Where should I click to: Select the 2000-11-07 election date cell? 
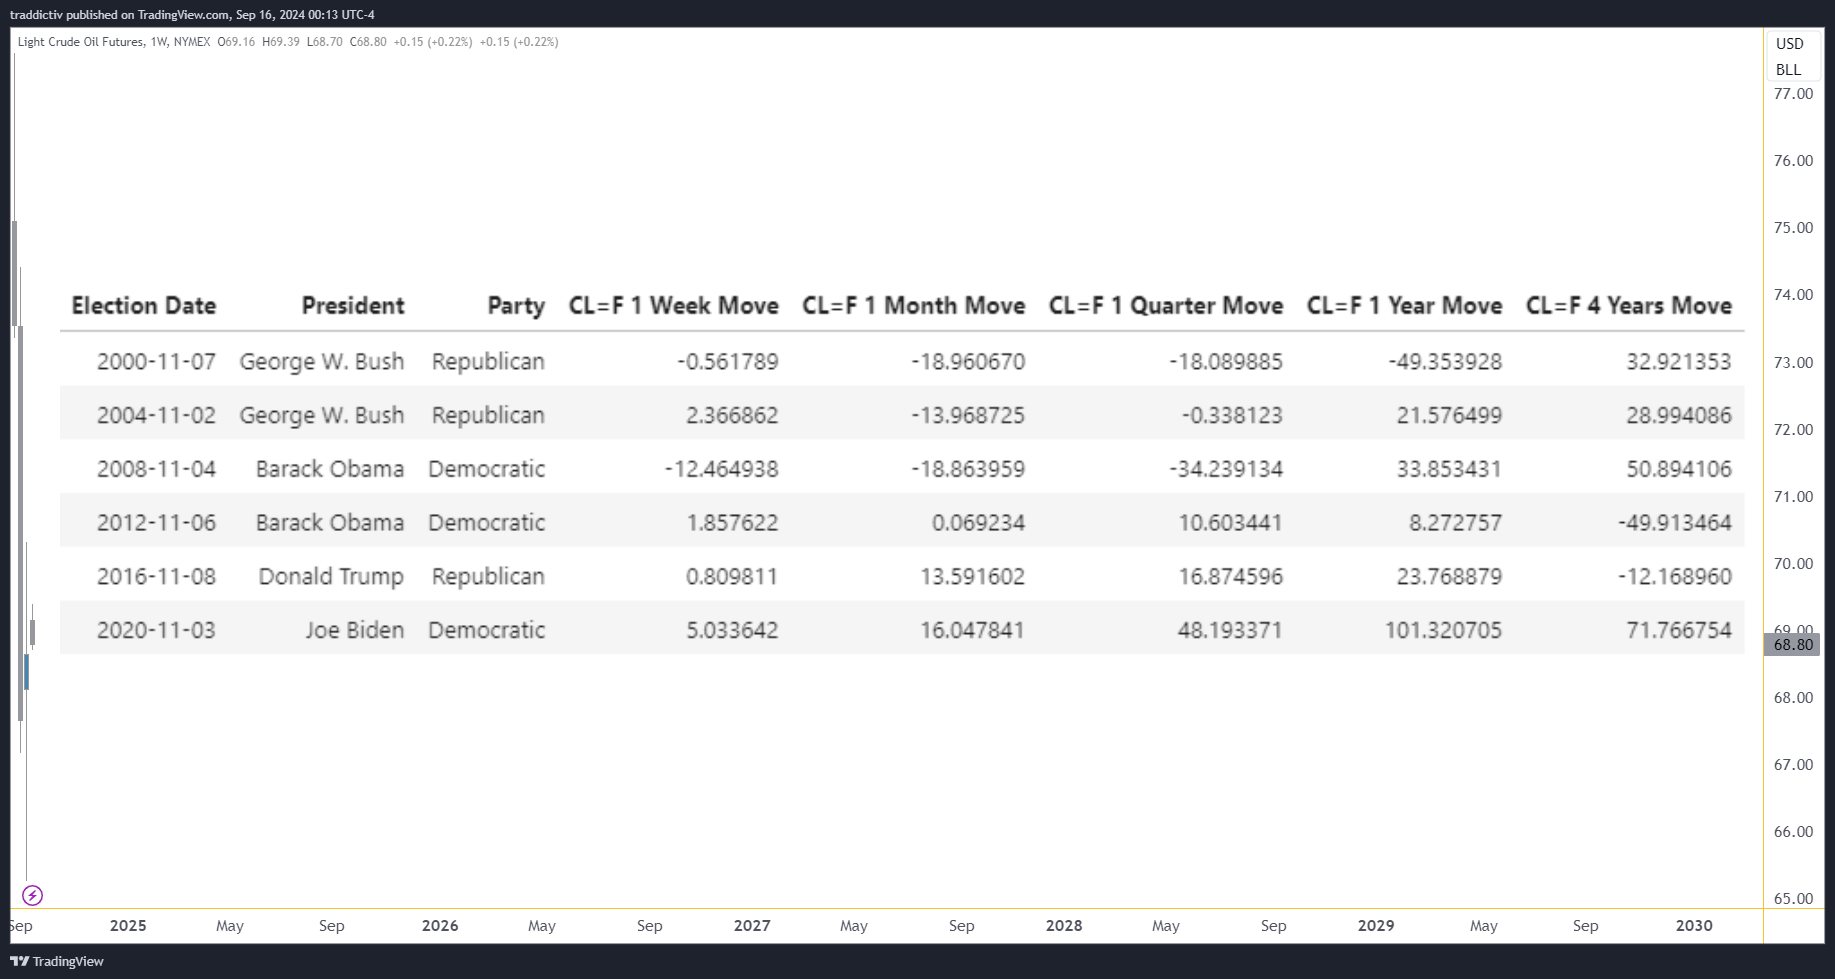point(156,361)
